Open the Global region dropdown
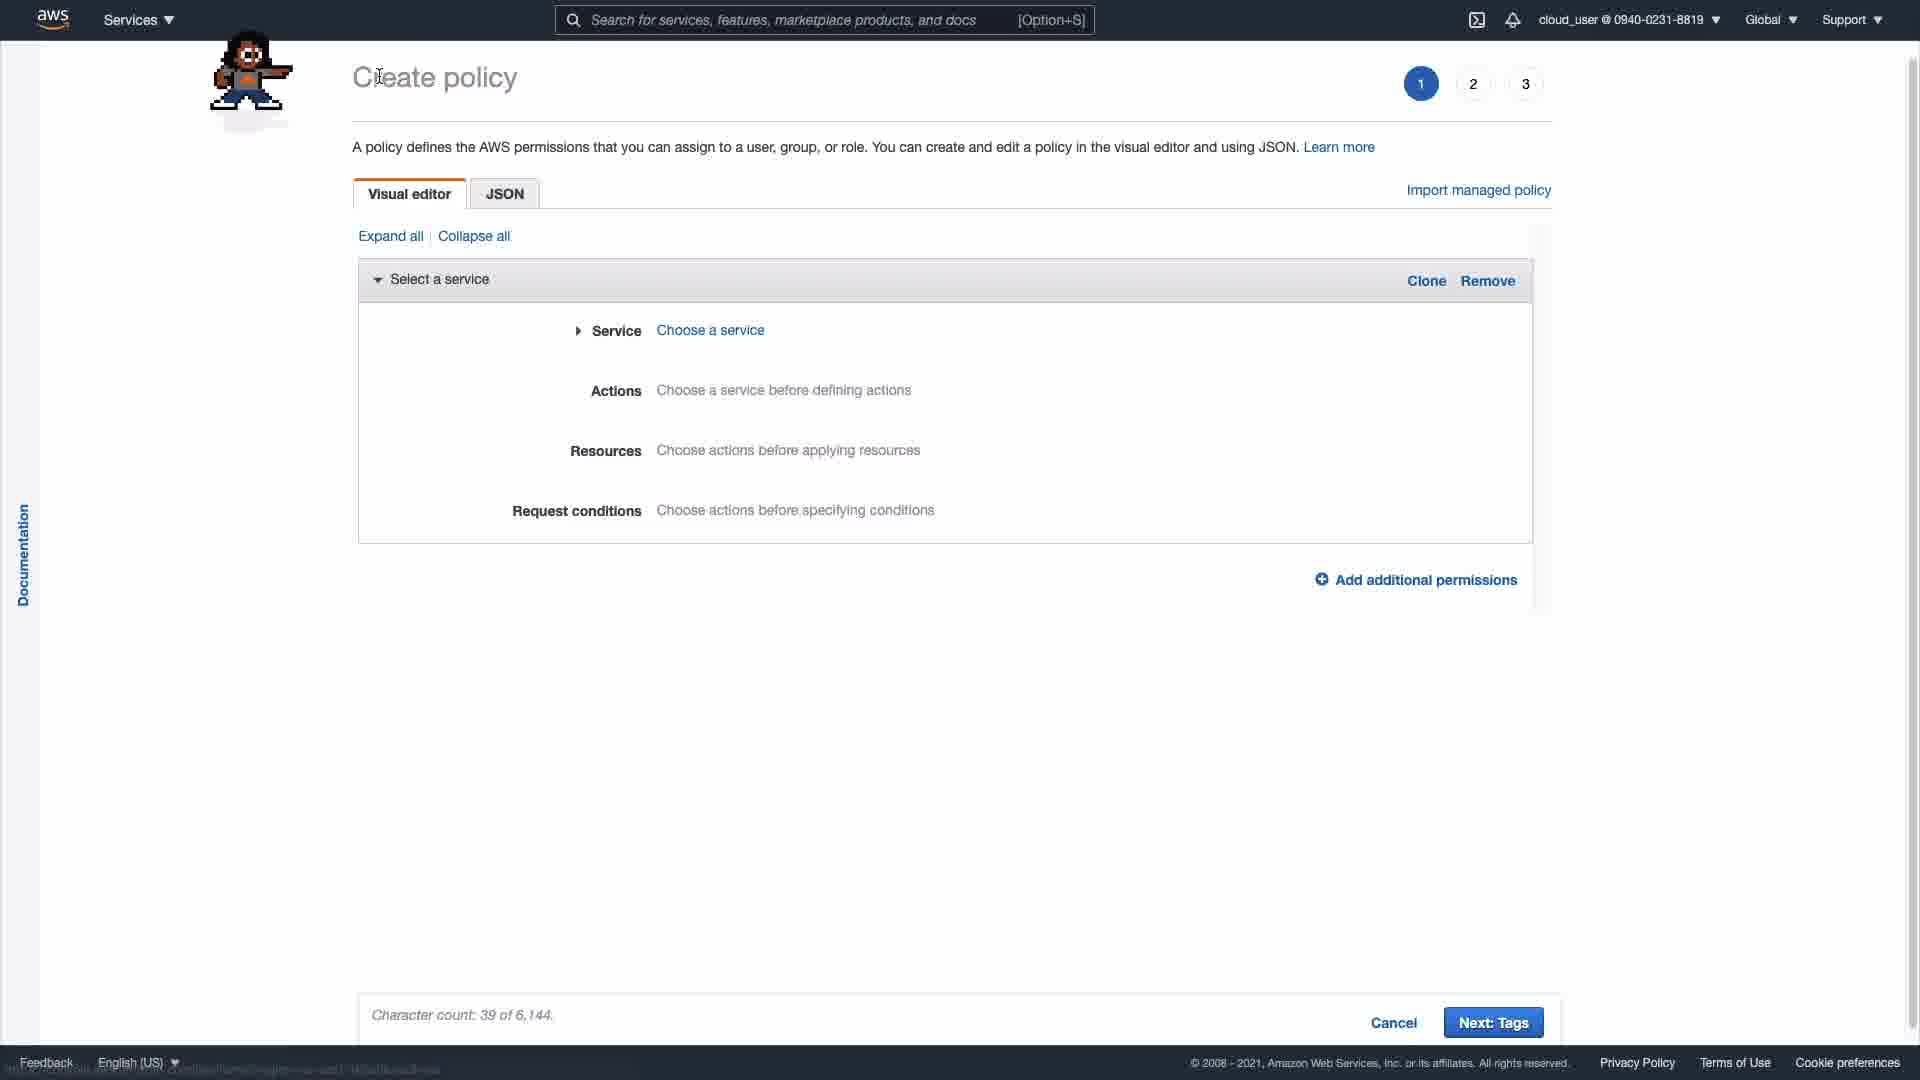This screenshot has height=1080, width=1920. point(1771,20)
